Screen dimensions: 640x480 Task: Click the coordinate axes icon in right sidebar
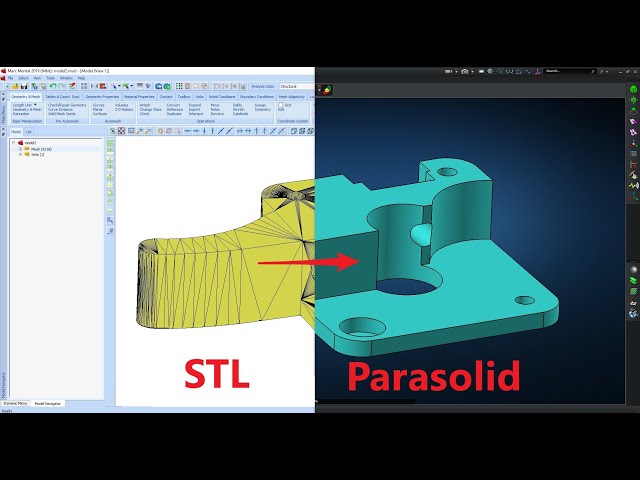point(633,143)
